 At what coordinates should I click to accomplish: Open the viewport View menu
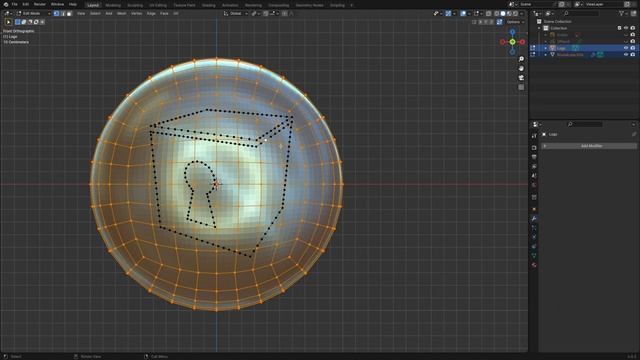(x=81, y=13)
